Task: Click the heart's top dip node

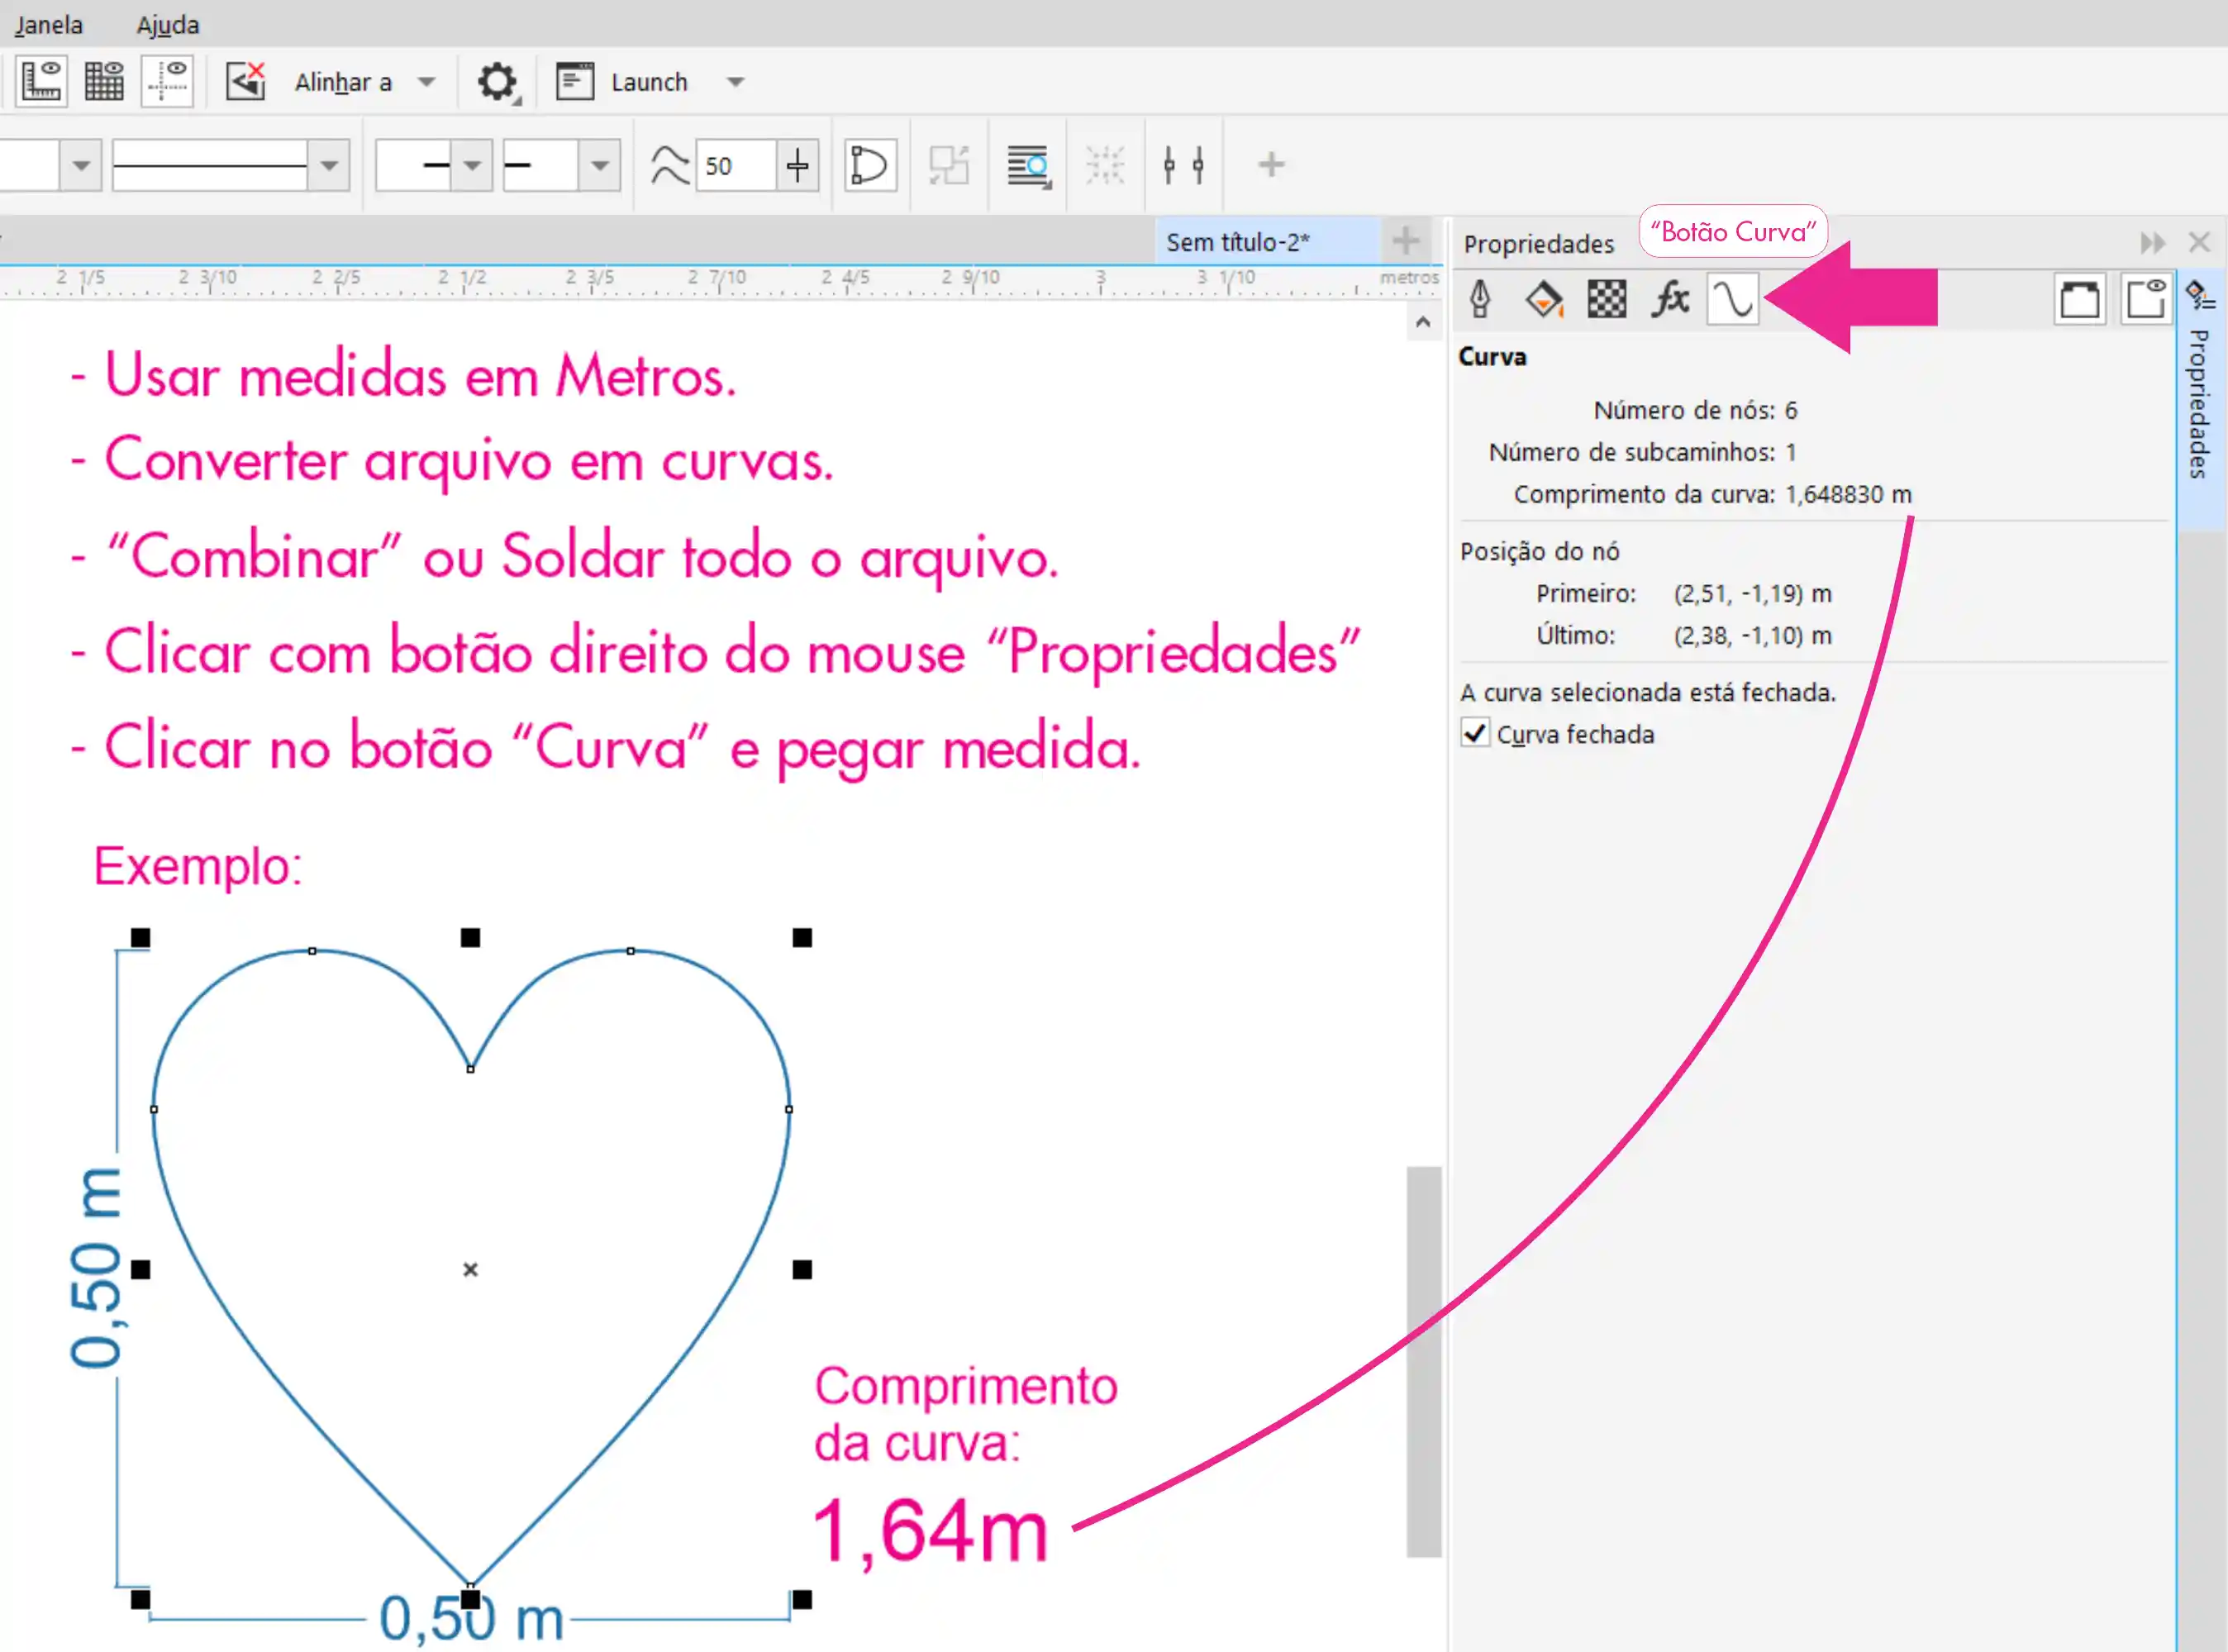Action: point(471,1069)
